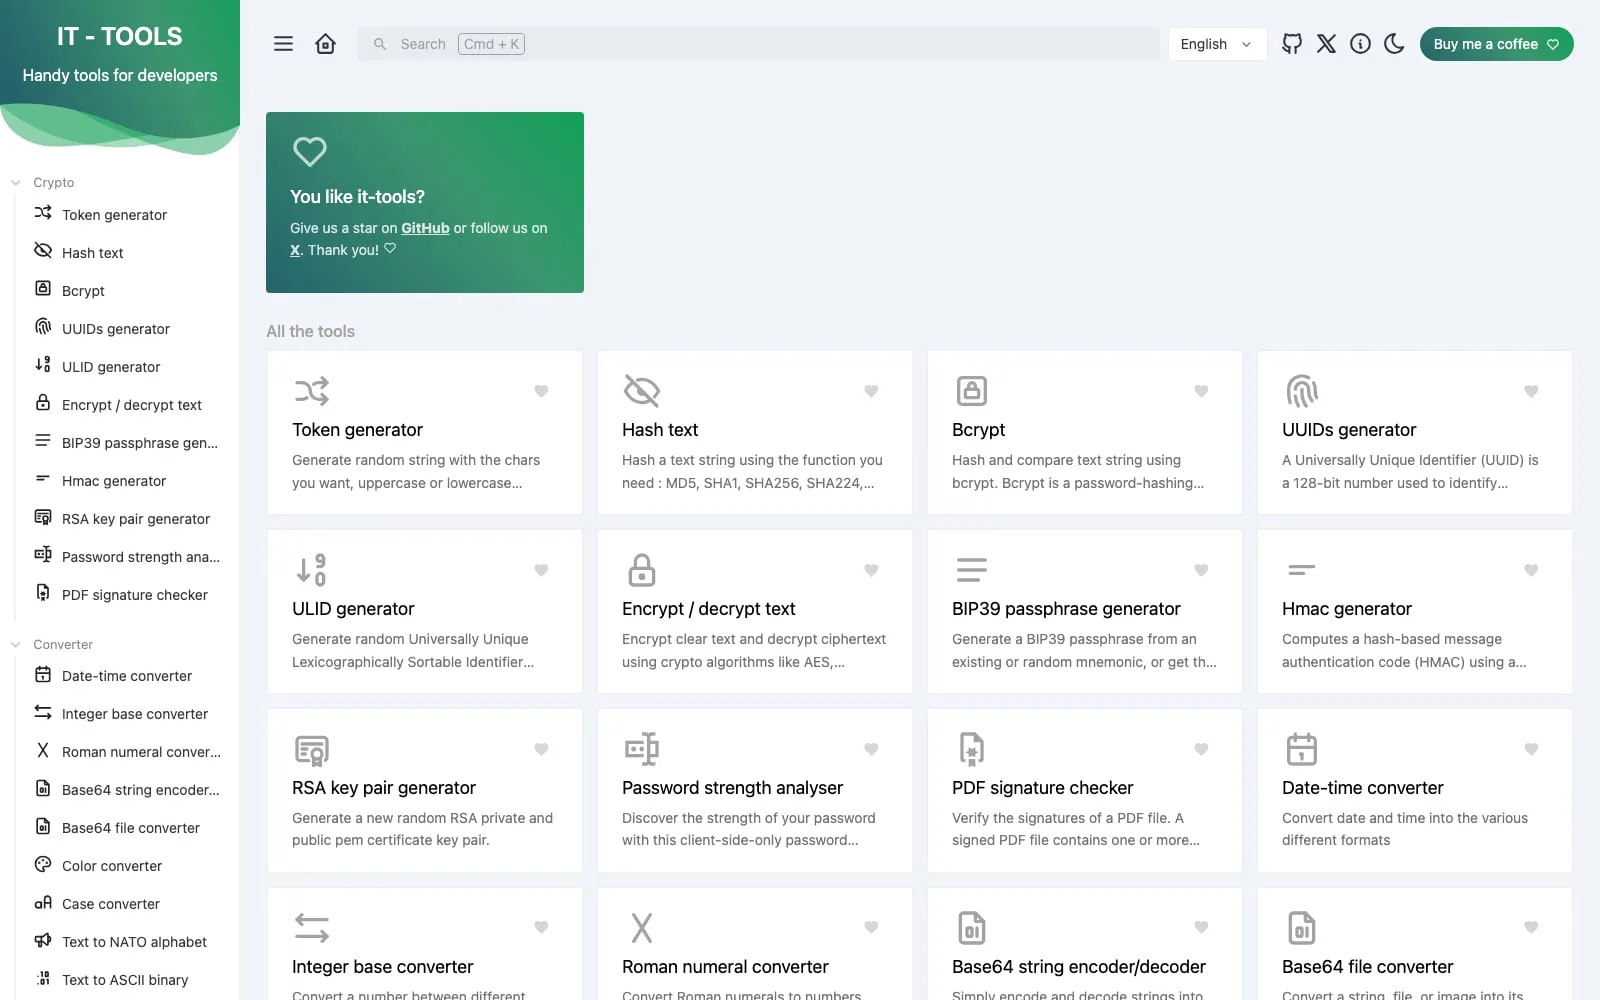This screenshot has width=1600, height=1000.
Task: Open the About info icon
Action: click(1360, 44)
